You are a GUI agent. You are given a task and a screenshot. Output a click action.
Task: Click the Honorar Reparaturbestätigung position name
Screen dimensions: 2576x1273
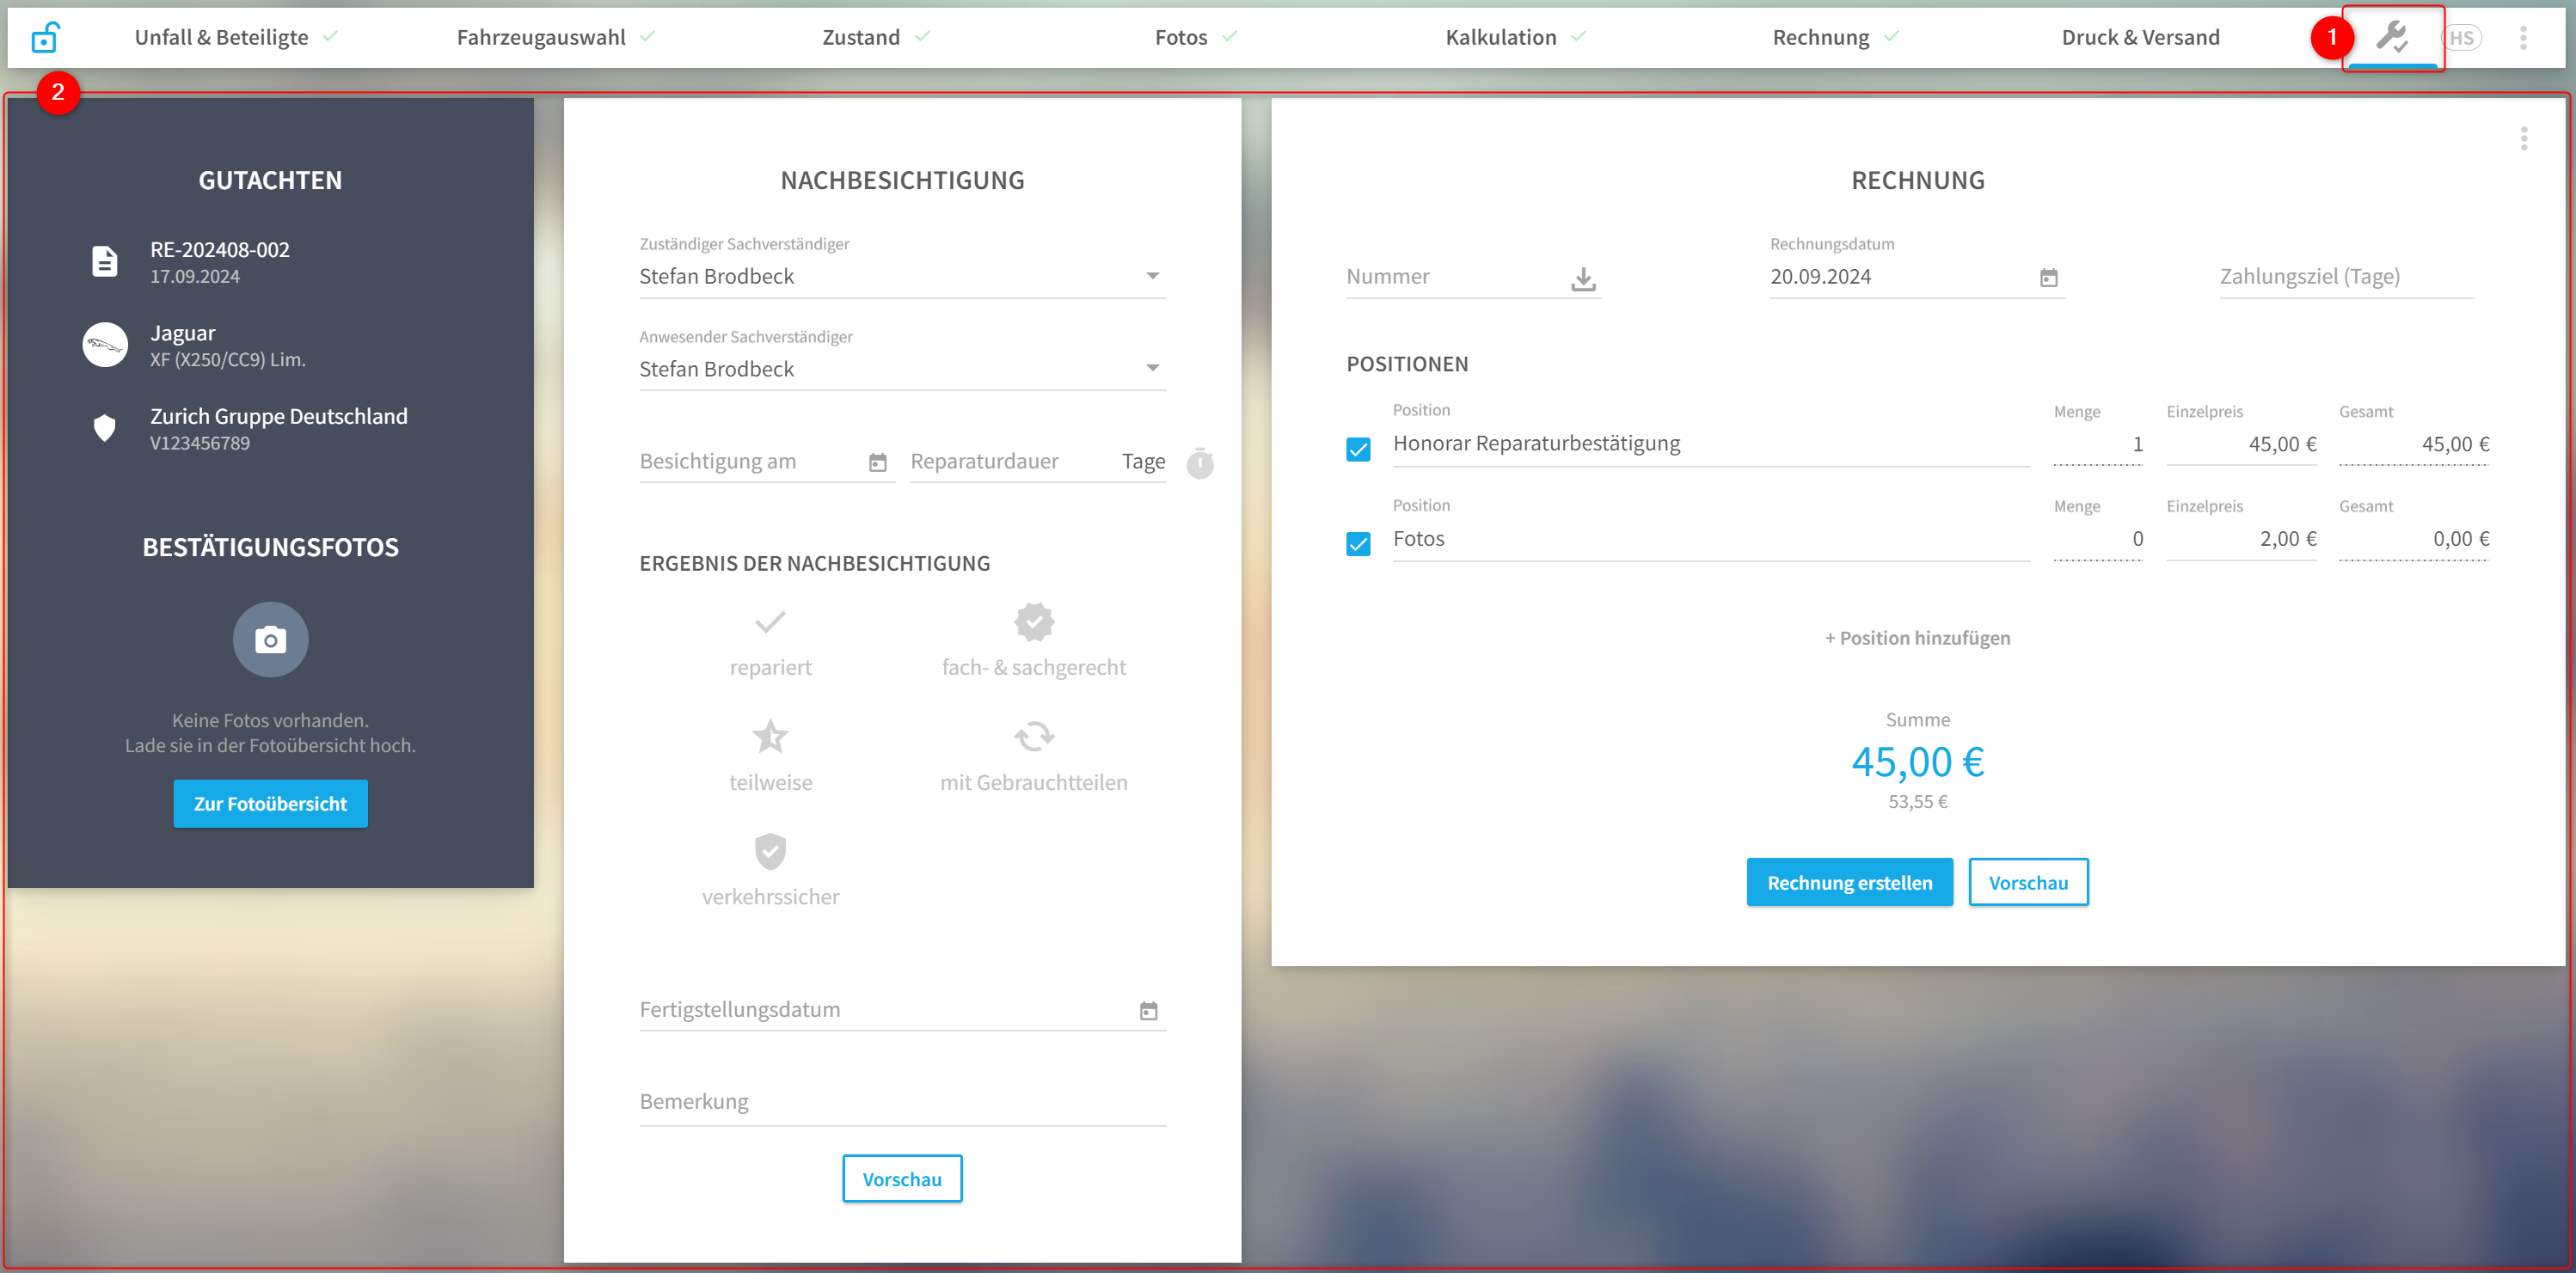1710,444
